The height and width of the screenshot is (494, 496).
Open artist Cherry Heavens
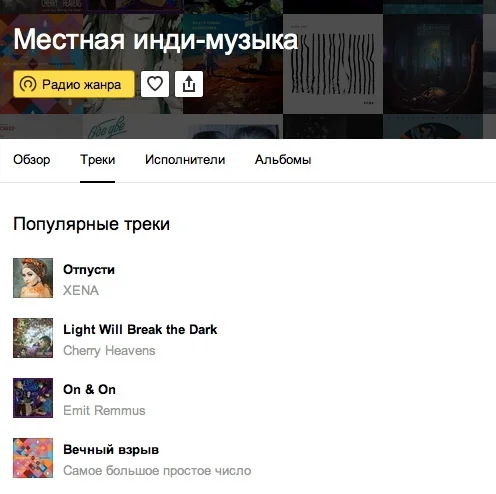point(109,351)
